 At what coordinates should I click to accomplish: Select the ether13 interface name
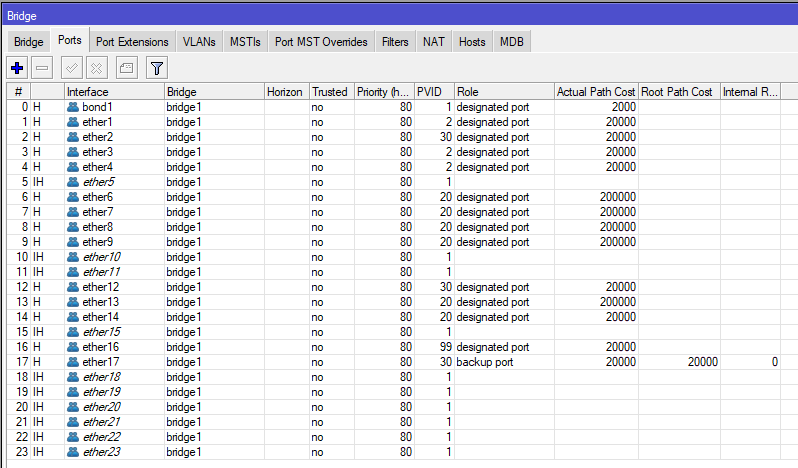tap(101, 302)
